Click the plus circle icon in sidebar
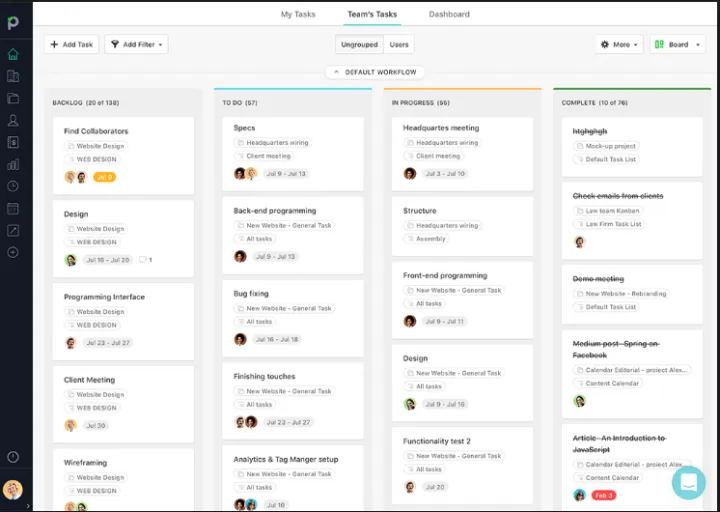 (13, 252)
